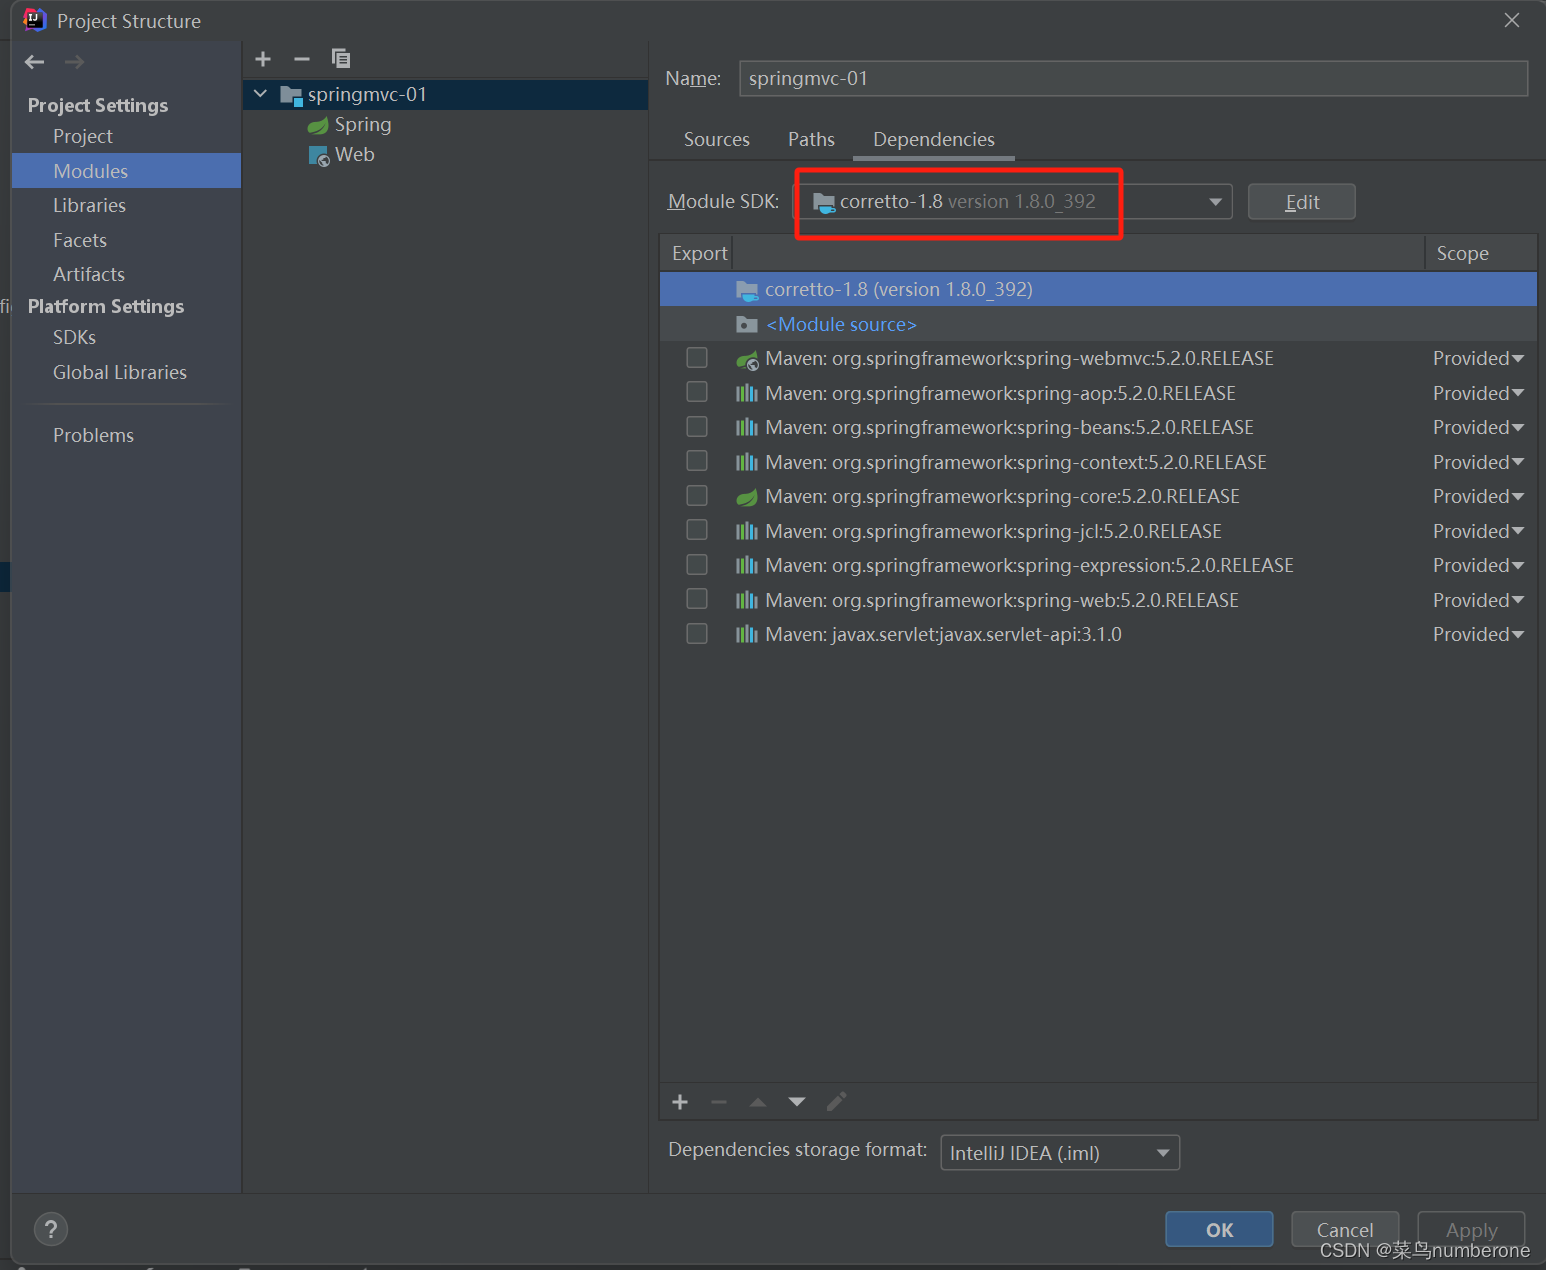This screenshot has height=1270, width=1546.
Task: Change scope of javax.servlet-api dependency
Action: coord(1478,634)
